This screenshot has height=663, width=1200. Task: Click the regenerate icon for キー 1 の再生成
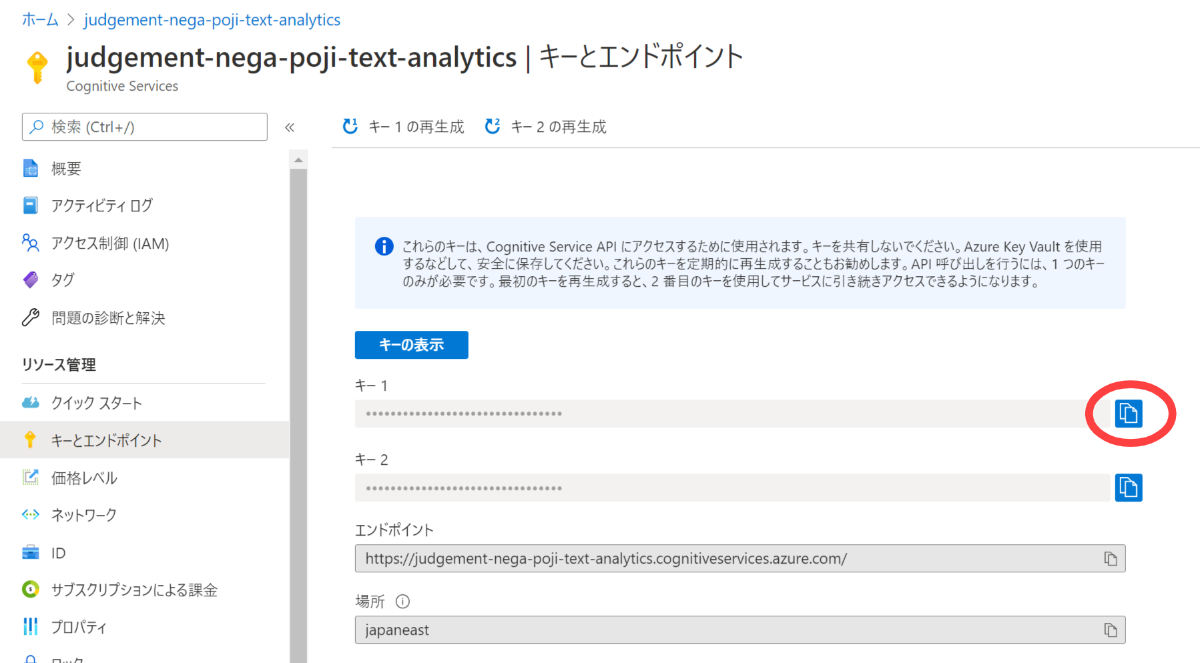click(x=350, y=127)
